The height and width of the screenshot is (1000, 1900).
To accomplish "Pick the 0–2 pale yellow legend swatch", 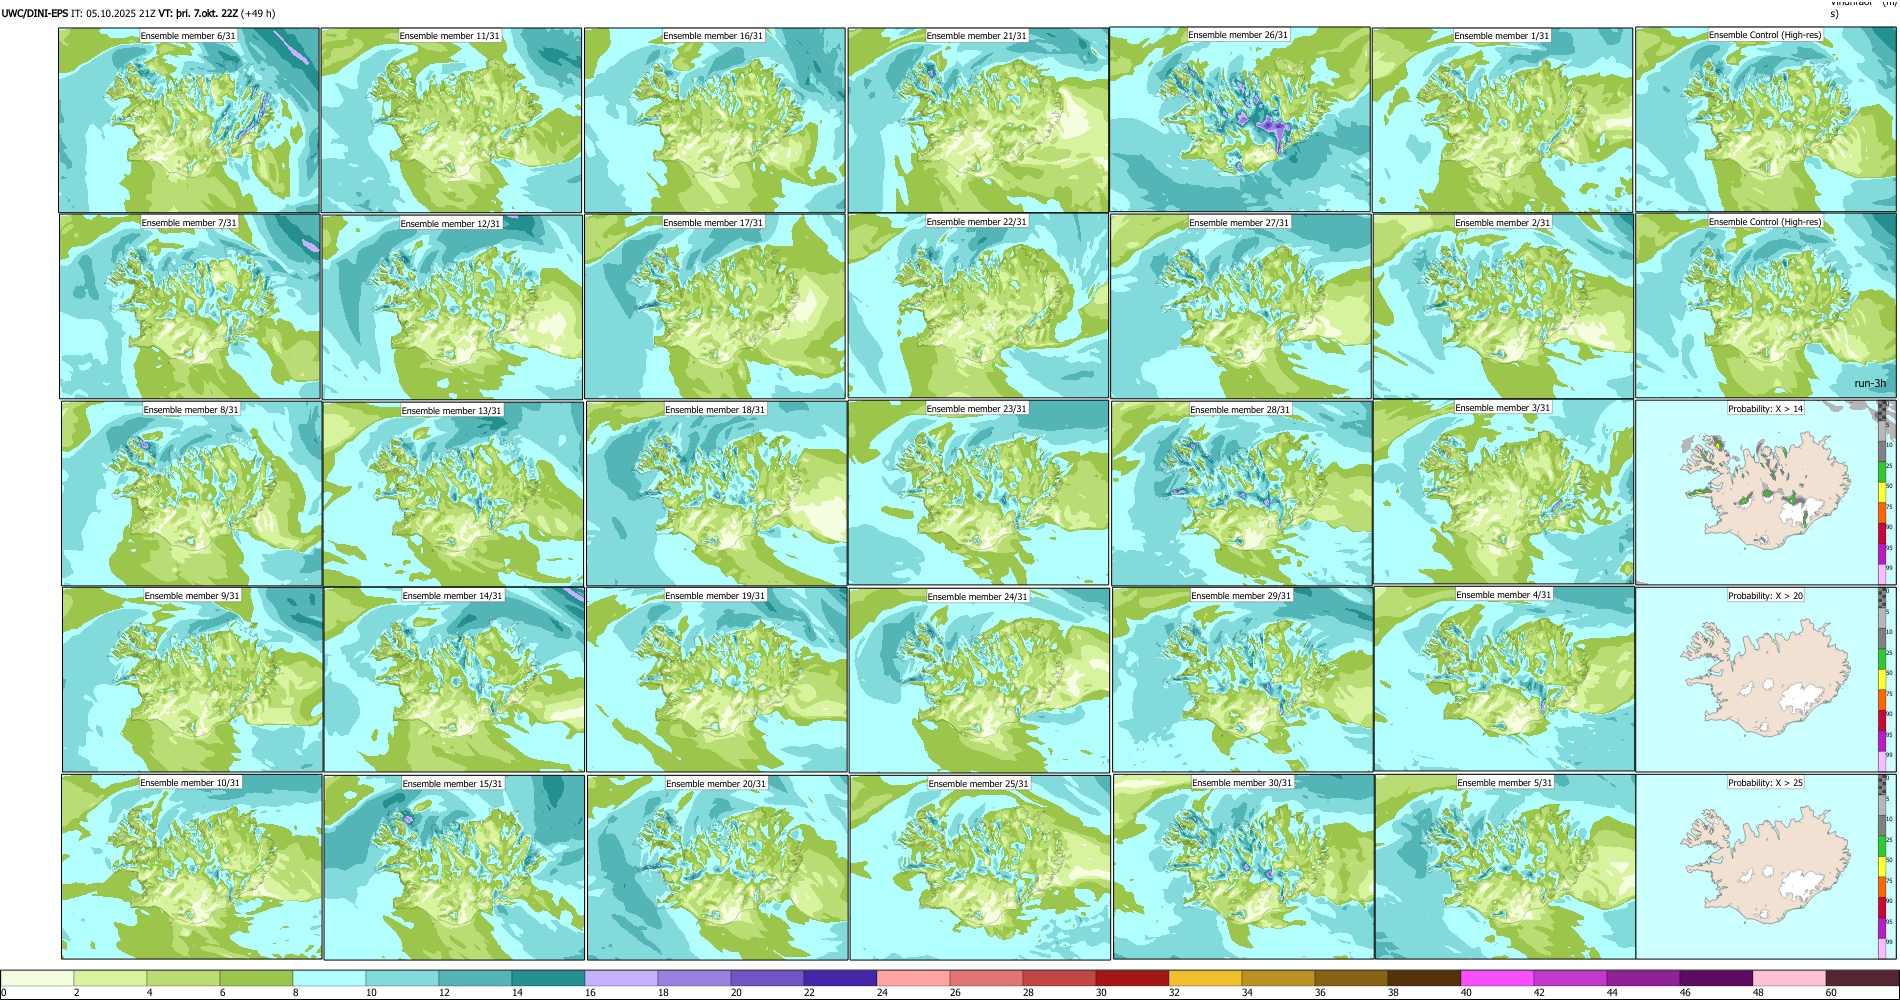I will [x=38, y=978].
